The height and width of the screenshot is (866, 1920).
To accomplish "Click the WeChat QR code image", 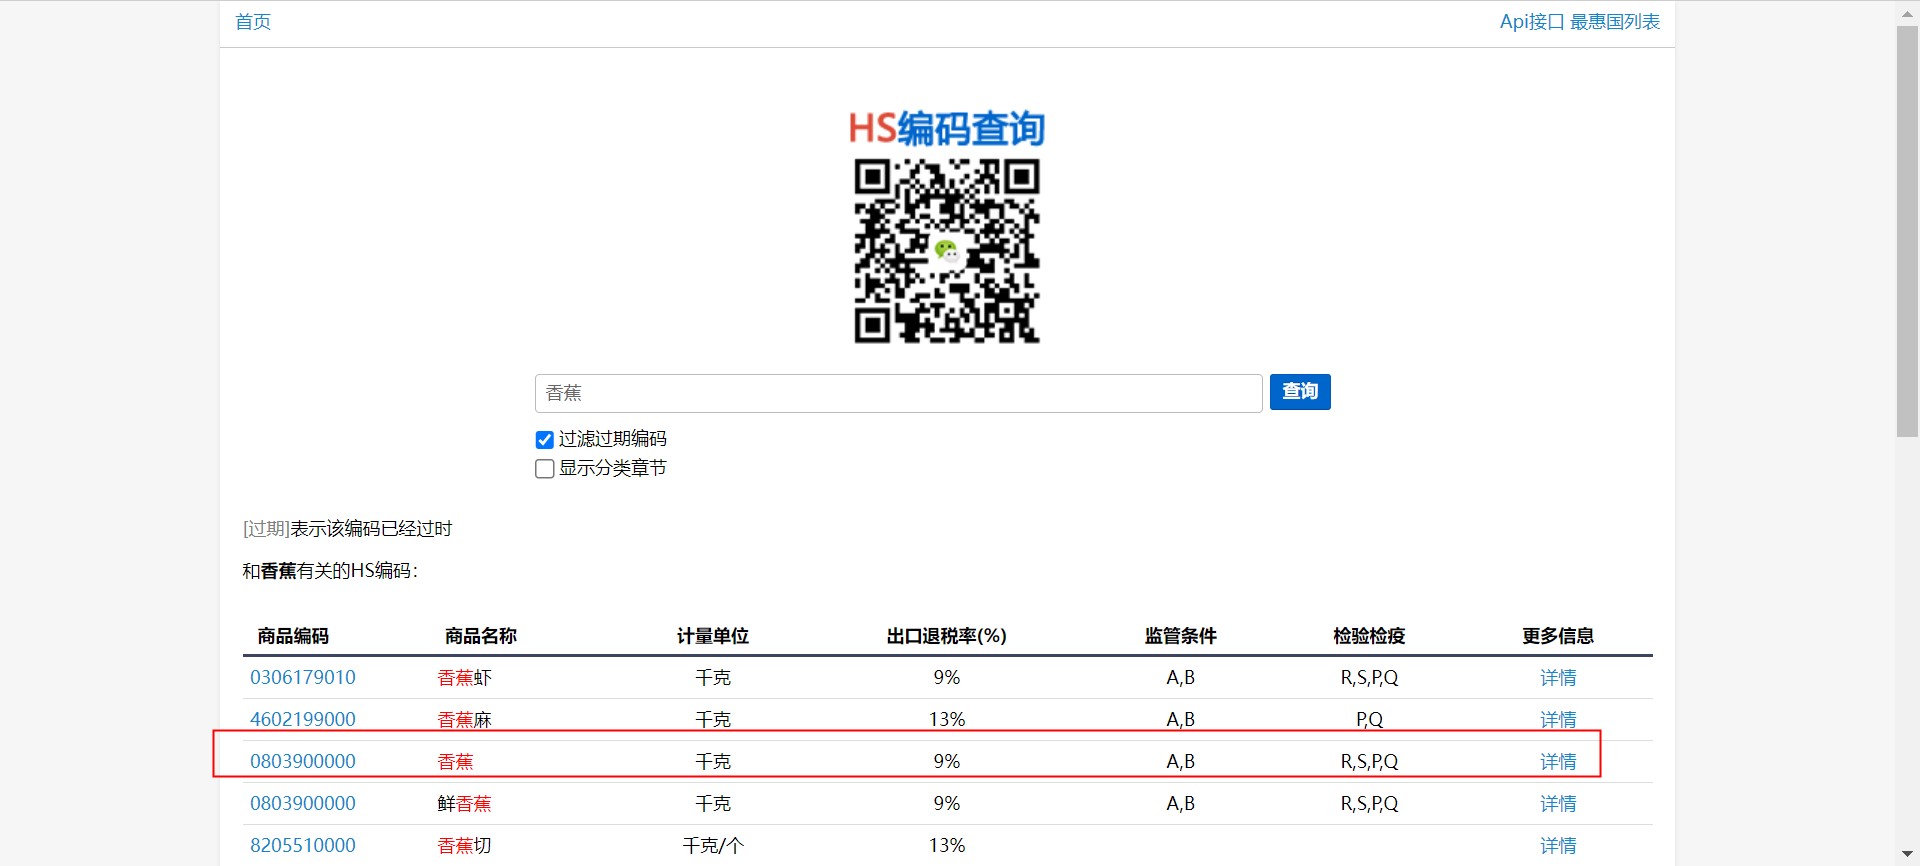I will (947, 251).
